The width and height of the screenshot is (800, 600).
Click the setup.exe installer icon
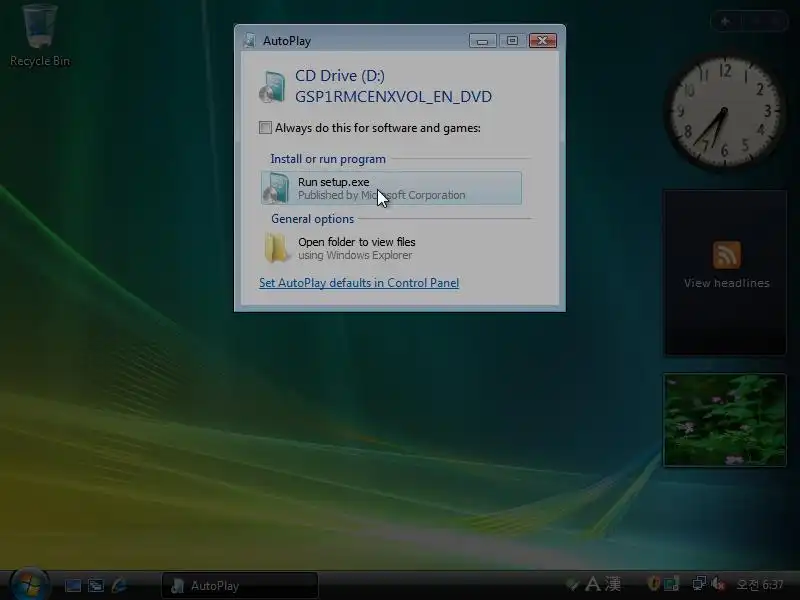(276, 188)
